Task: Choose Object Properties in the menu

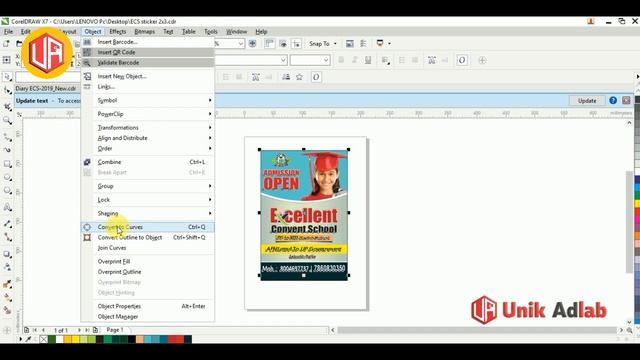Action: pos(148,306)
